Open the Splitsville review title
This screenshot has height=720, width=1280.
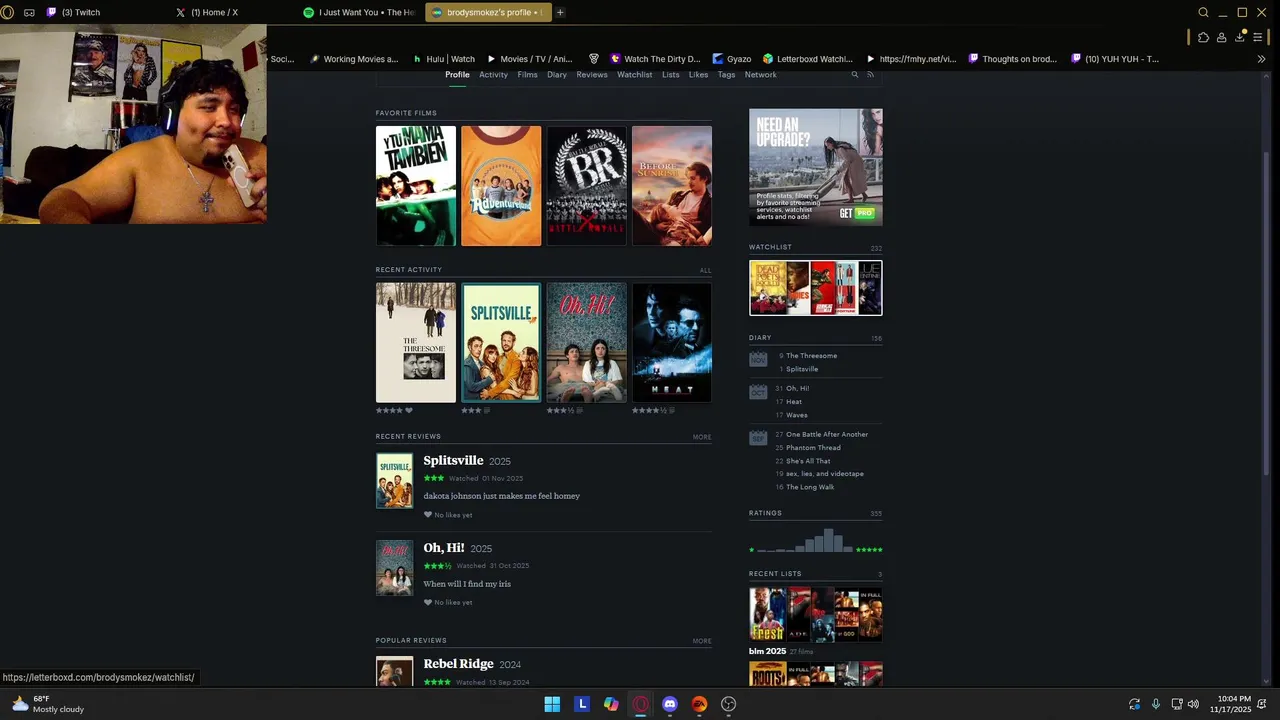coord(453,460)
